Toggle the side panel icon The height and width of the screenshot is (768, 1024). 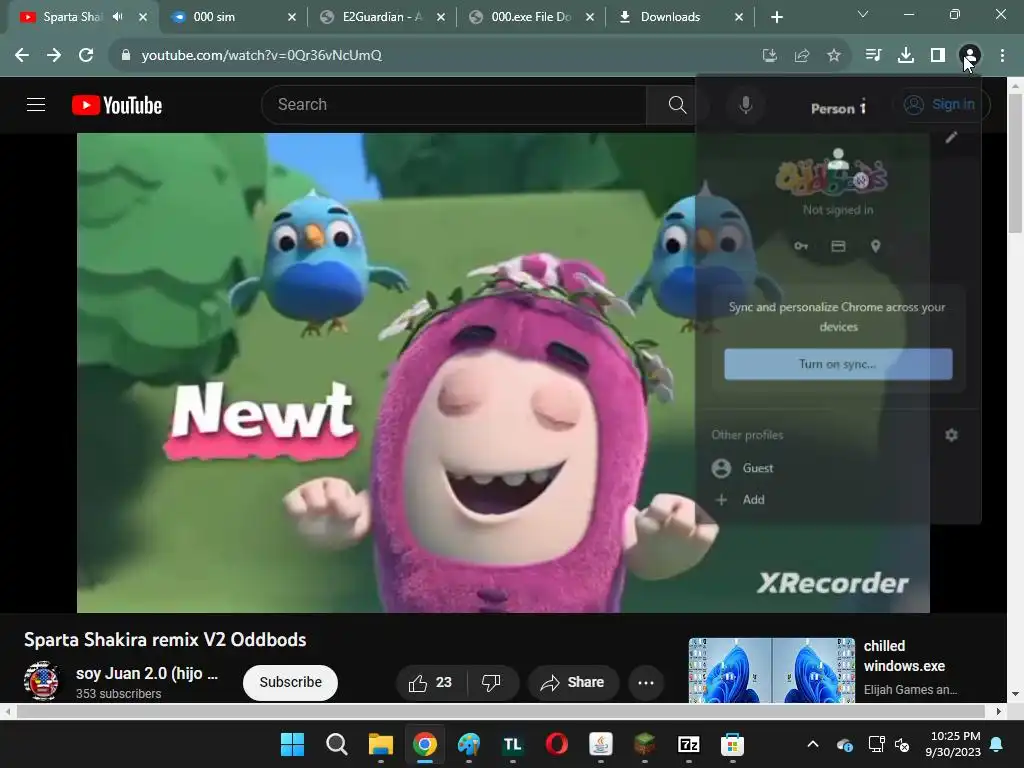click(938, 56)
